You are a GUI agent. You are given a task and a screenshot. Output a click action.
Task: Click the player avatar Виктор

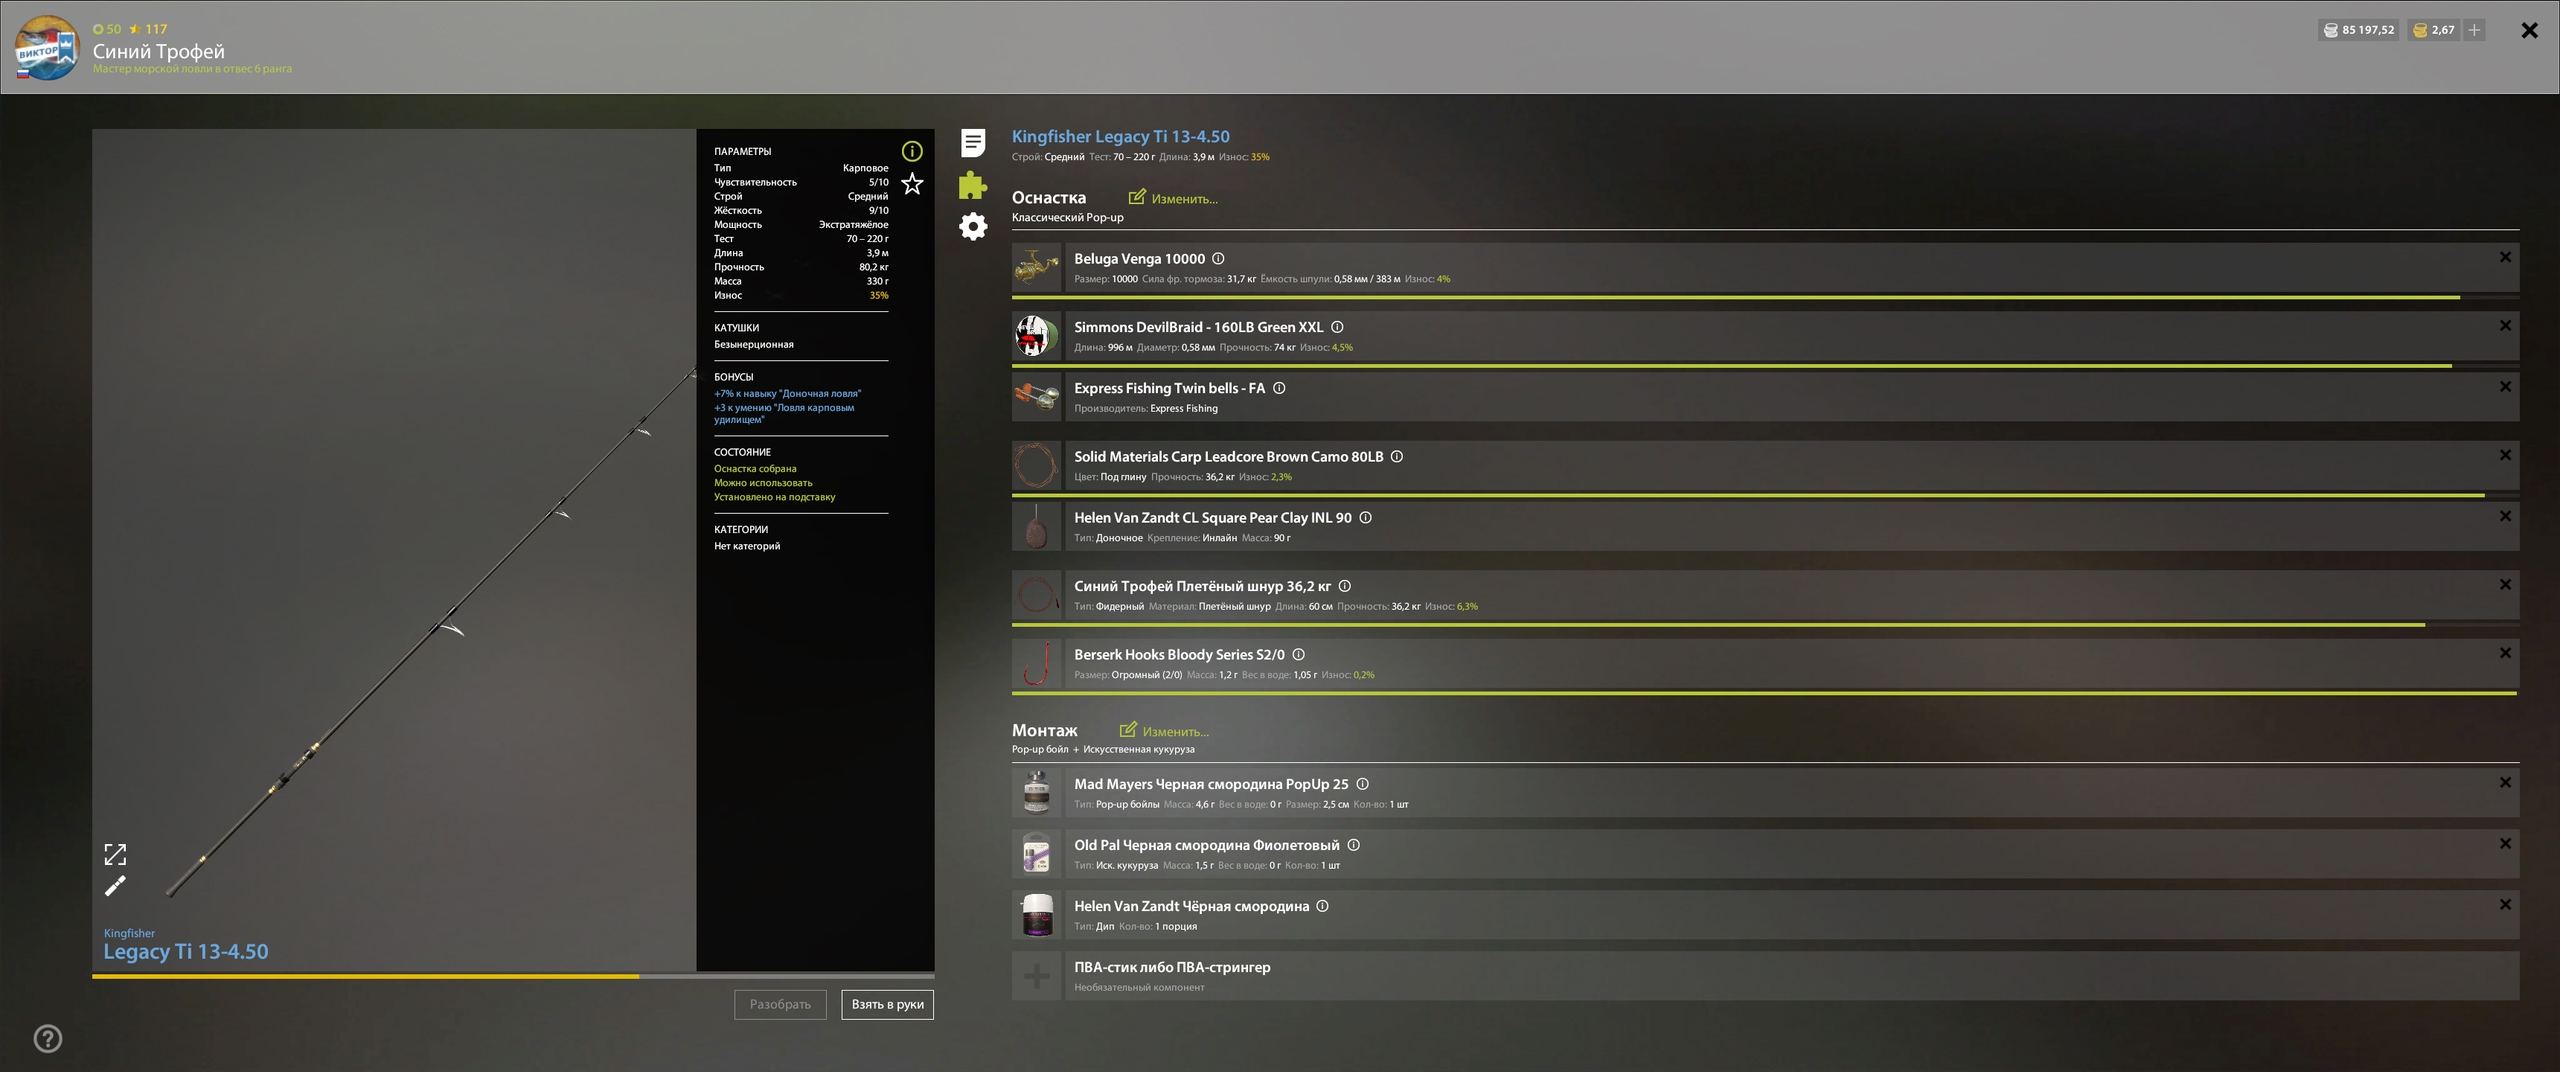coord(46,48)
